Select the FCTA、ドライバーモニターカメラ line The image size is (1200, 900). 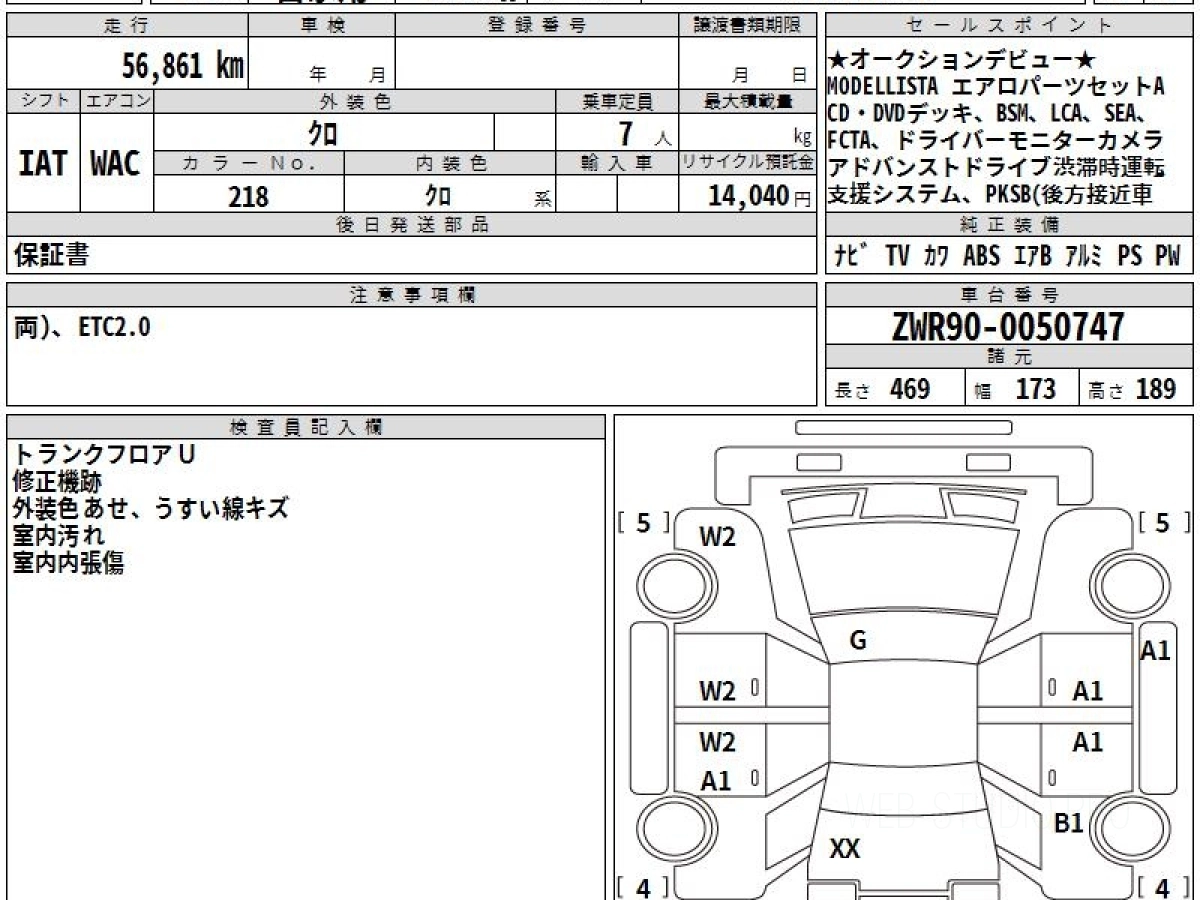click(995, 139)
